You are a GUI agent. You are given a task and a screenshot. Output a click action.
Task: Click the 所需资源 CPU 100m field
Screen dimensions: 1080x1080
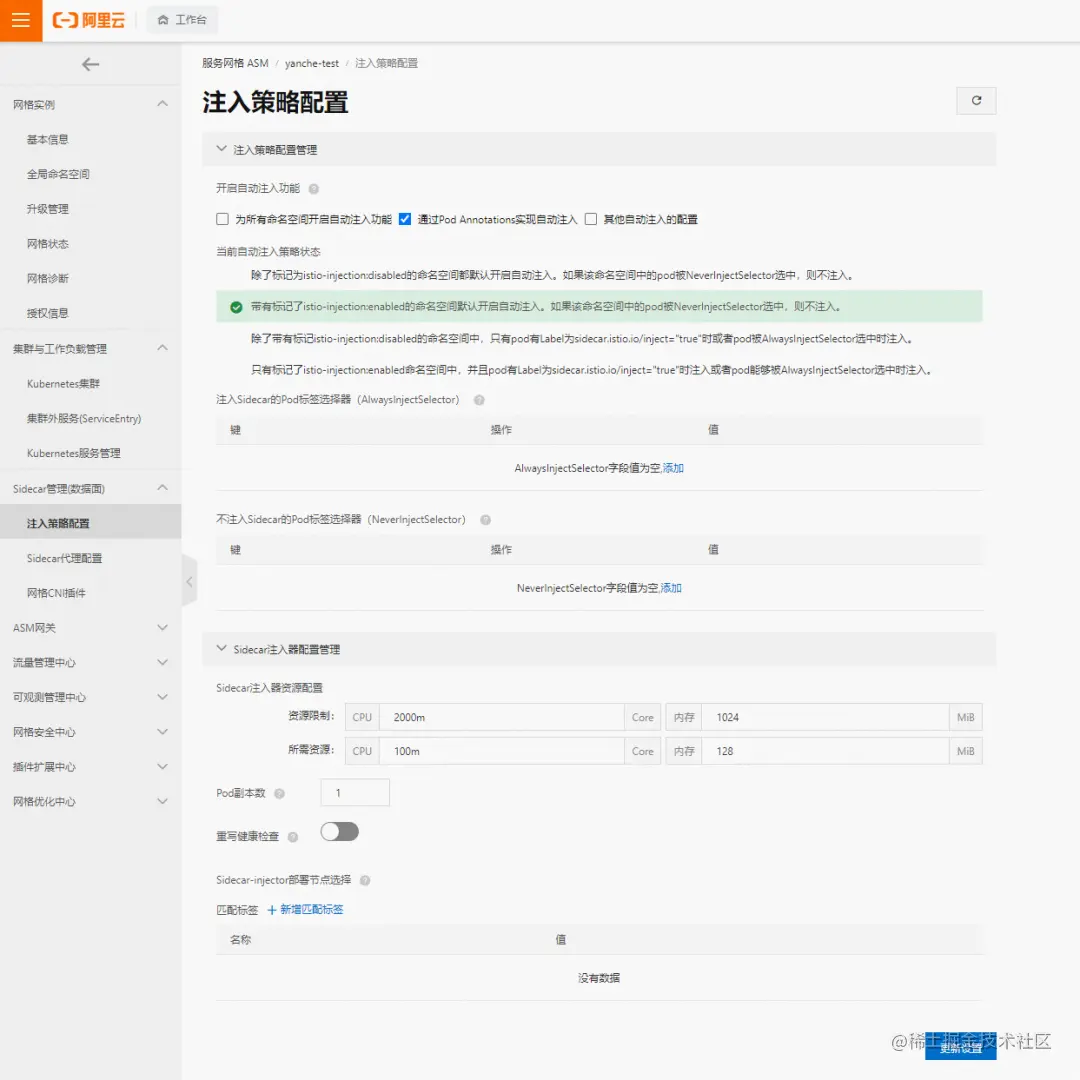501,751
